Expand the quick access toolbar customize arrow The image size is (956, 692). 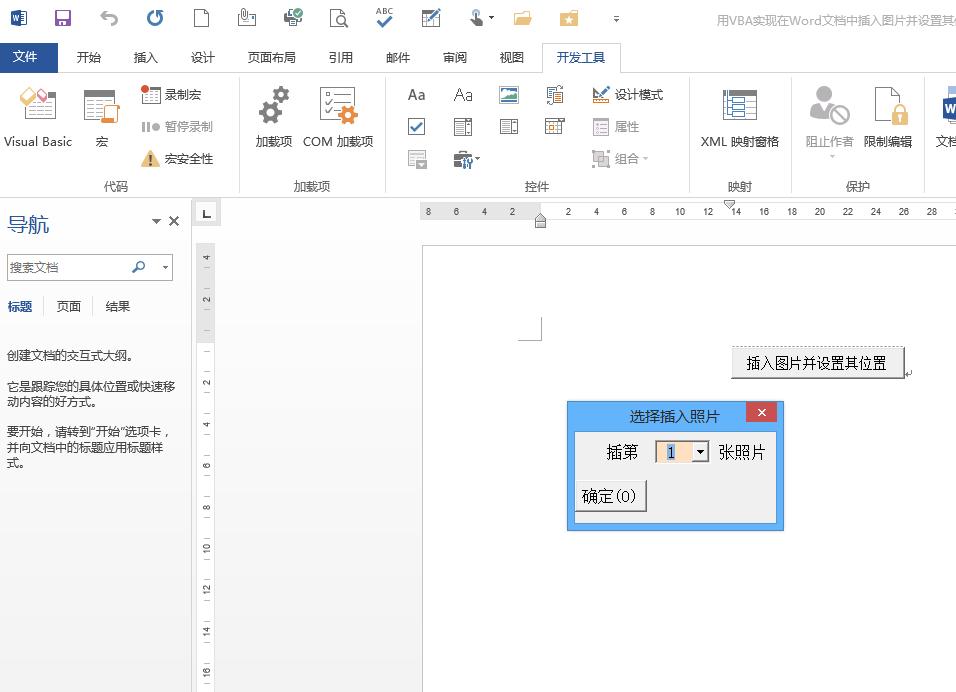coord(616,18)
